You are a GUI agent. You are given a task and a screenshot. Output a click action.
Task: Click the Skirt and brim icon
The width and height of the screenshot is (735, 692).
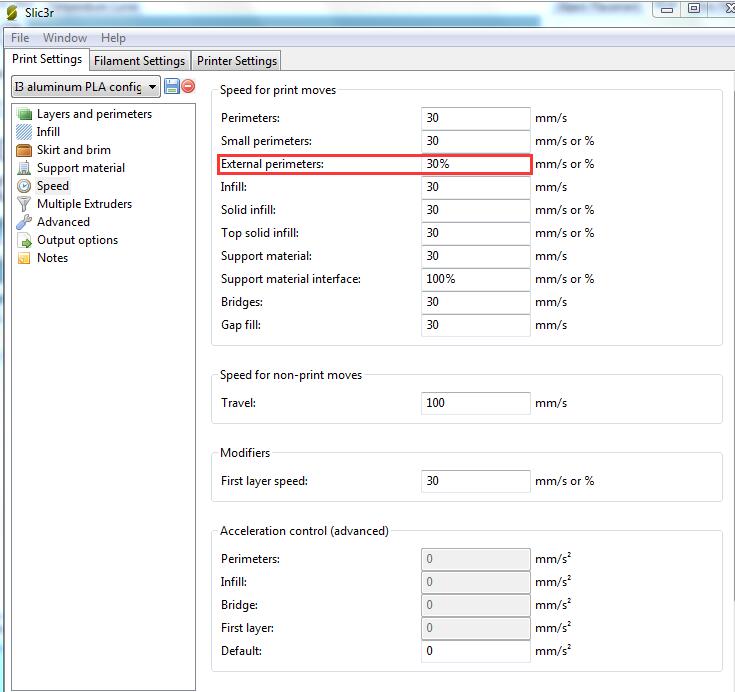(x=24, y=150)
